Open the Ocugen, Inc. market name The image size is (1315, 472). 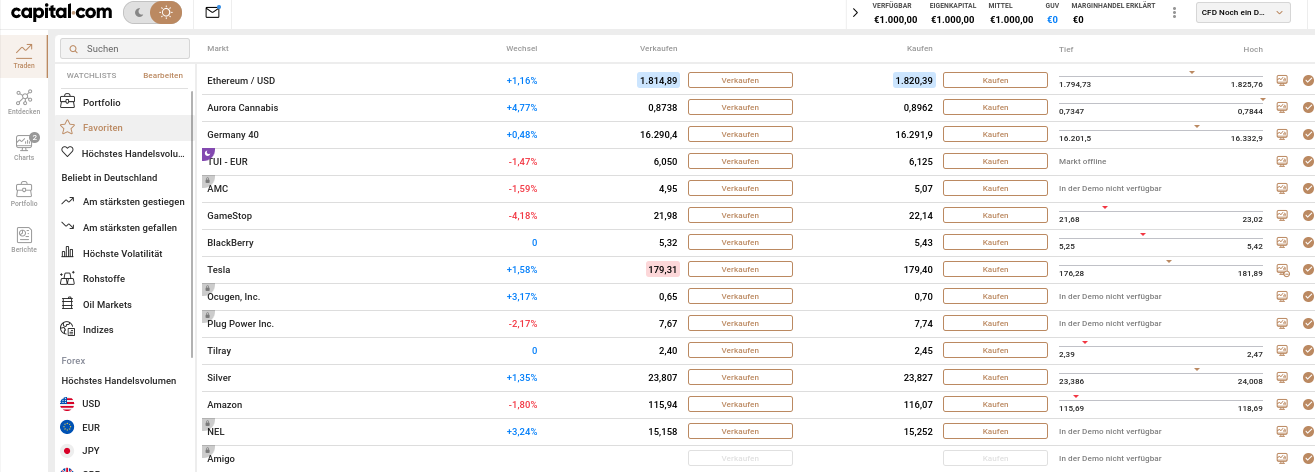tap(233, 296)
